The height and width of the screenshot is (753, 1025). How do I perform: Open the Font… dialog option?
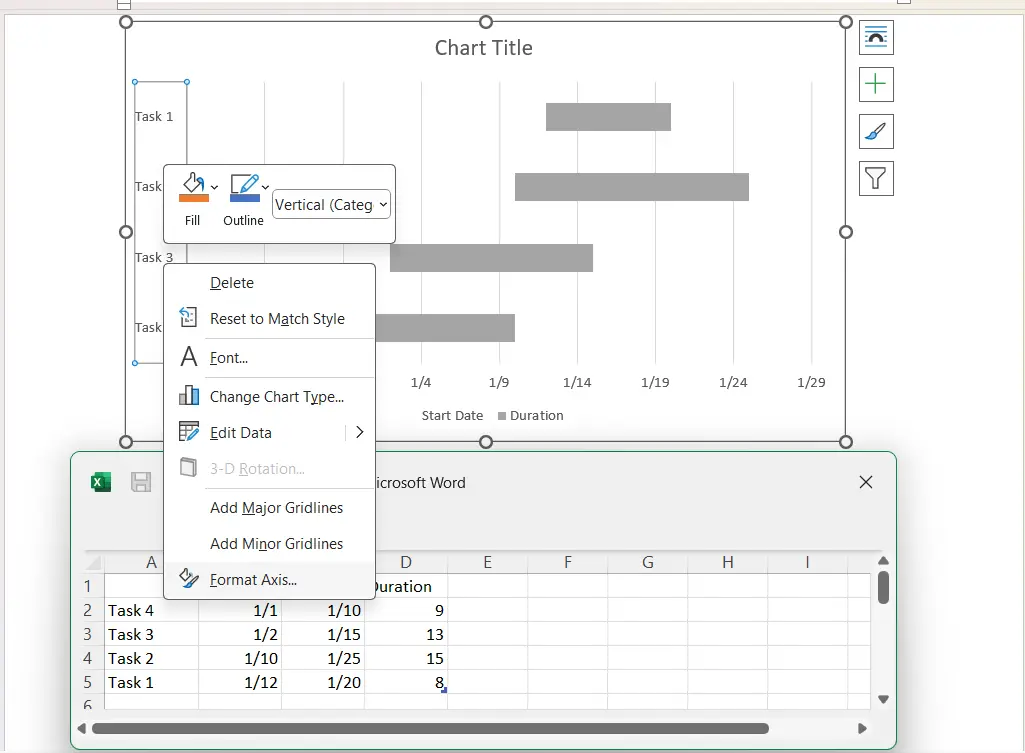(x=229, y=358)
